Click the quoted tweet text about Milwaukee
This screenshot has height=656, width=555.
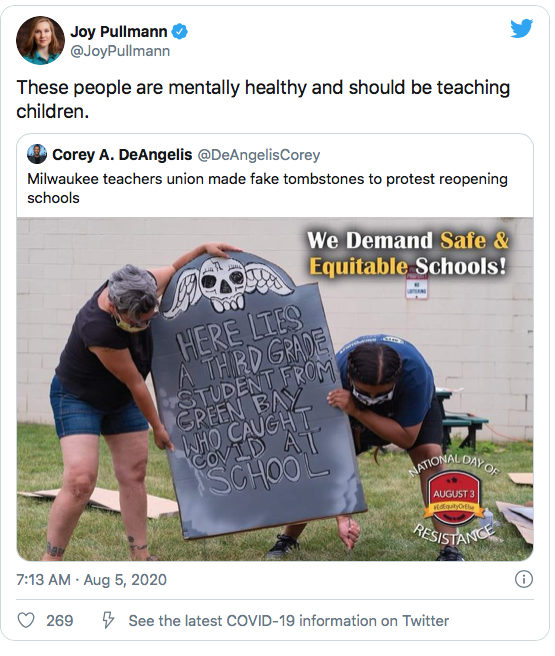tap(267, 188)
